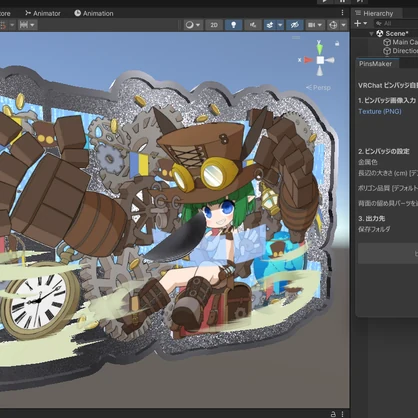
Task: Click the 長辺の大きさ (cm) label
Action: pos(383,173)
